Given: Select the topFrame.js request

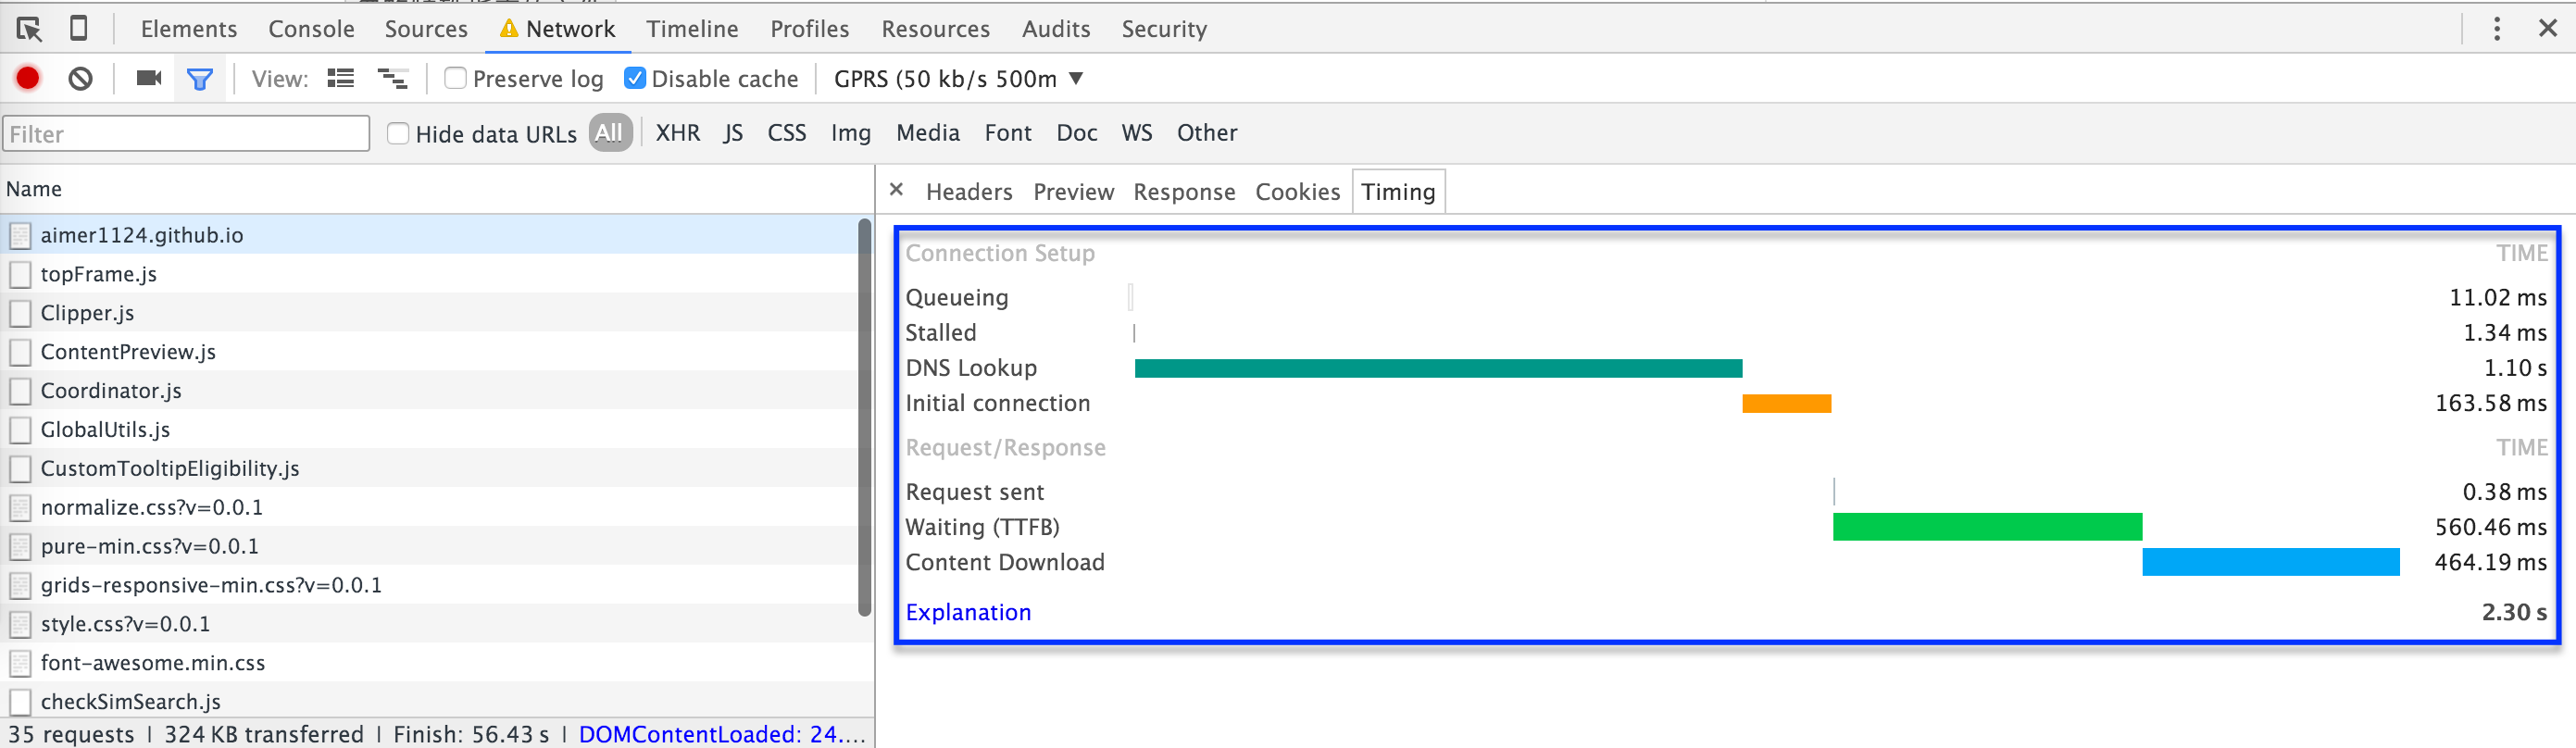Looking at the screenshot, I should point(99,274).
